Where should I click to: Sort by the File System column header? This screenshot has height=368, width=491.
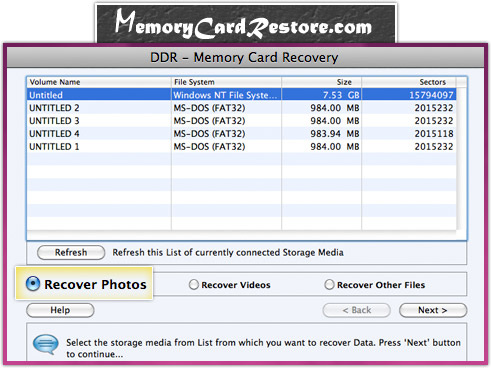point(227,82)
